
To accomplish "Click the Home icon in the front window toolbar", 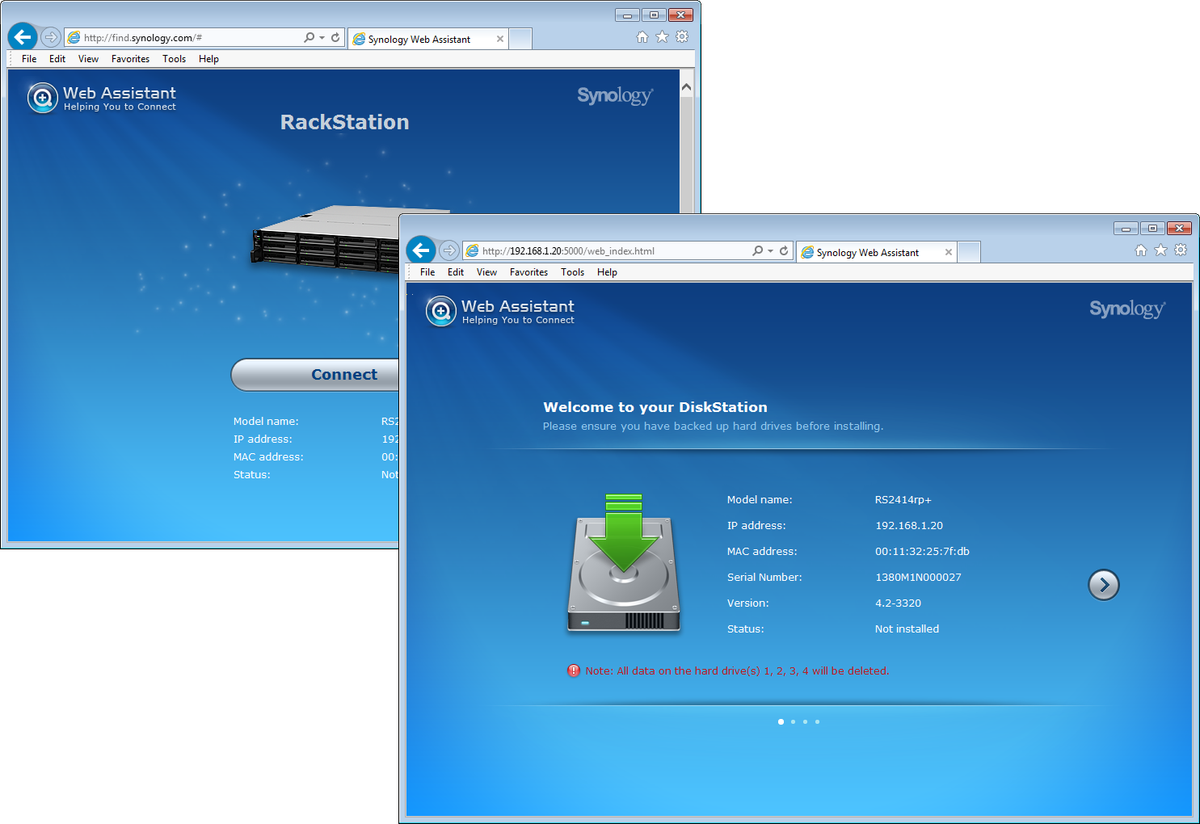I will pyautogui.click(x=1141, y=251).
